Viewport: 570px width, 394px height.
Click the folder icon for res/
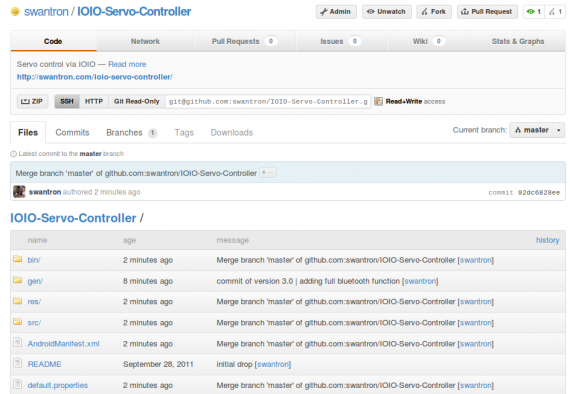[x=17, y=301]
